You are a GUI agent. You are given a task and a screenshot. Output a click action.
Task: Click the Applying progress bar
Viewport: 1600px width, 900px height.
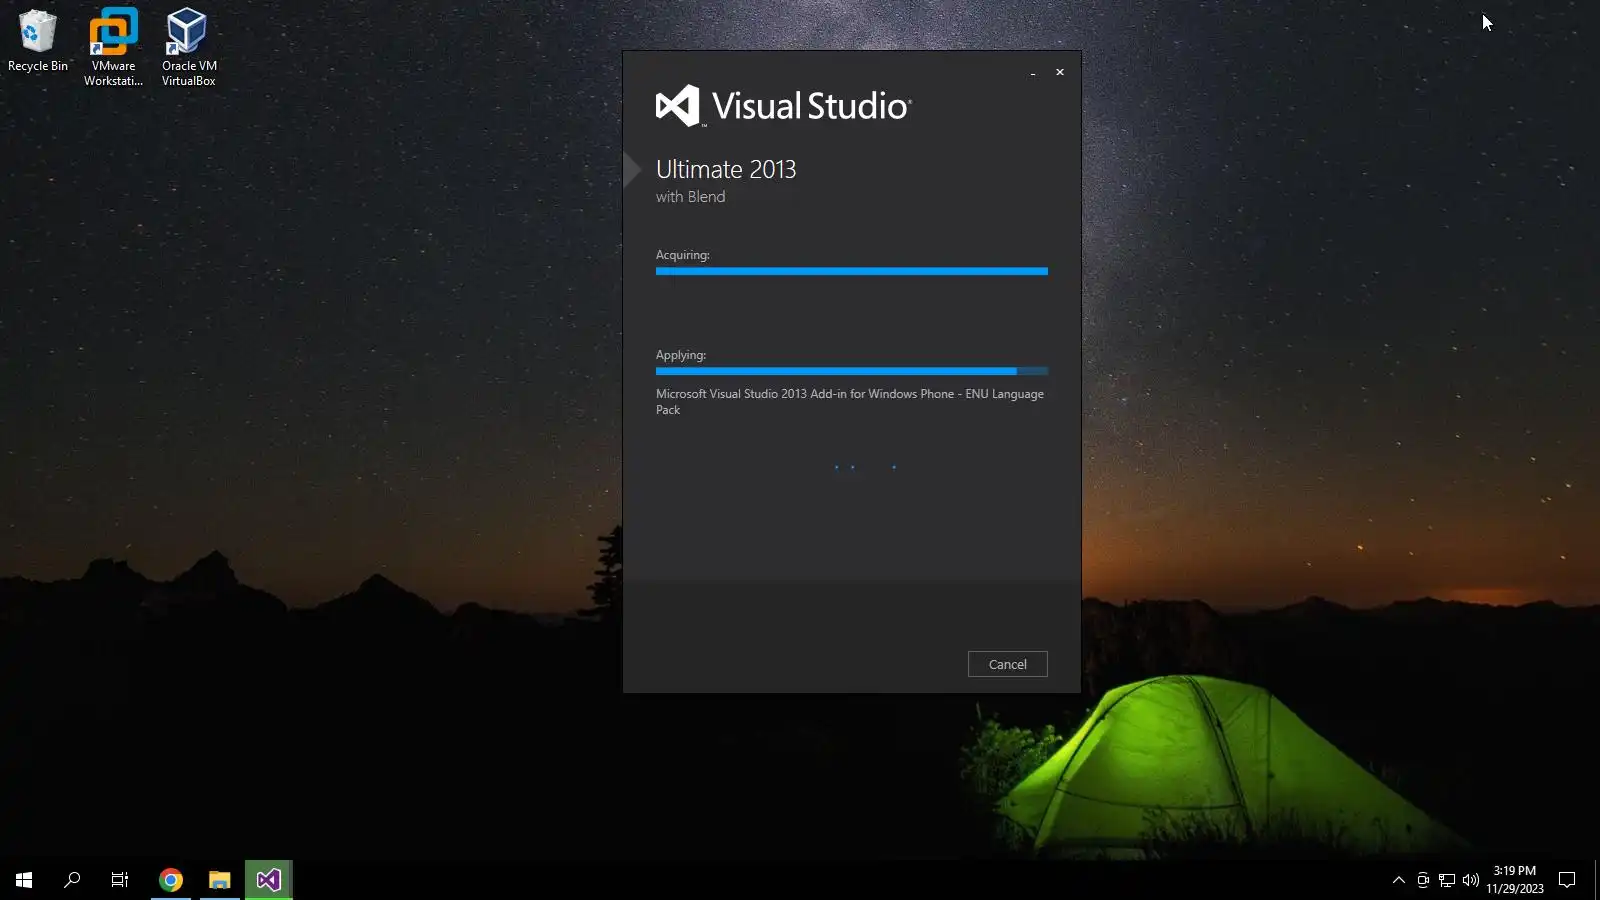(852, 371)
